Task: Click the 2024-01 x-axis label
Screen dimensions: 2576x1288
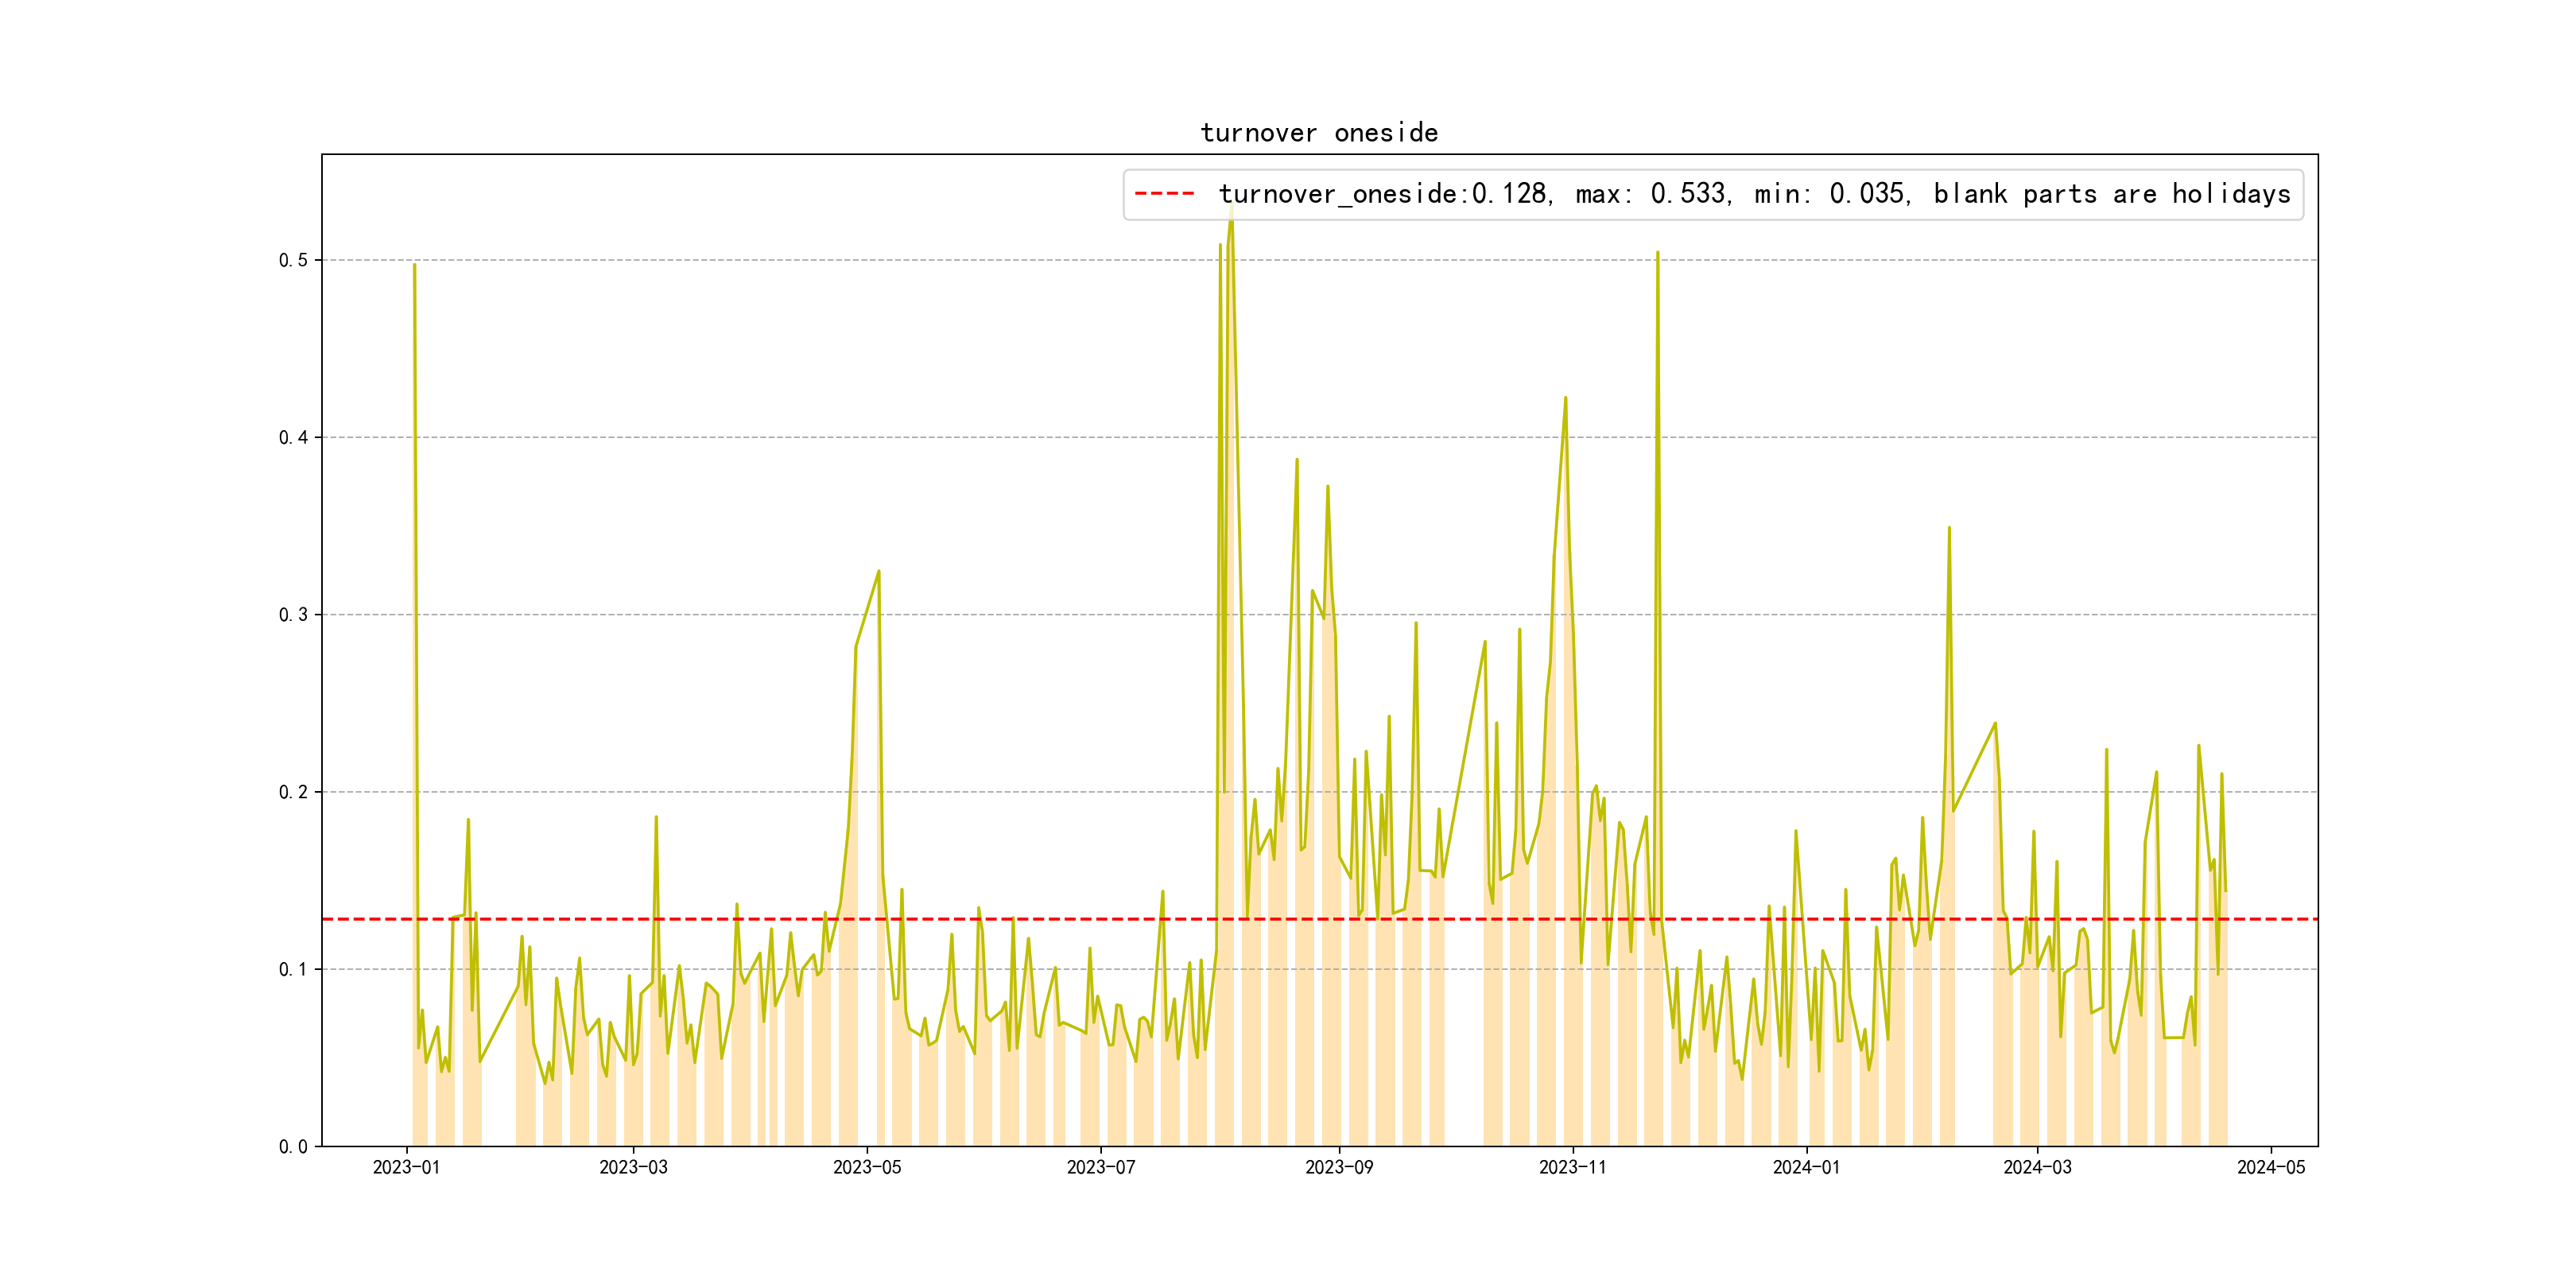Action: point(1806,1167)
